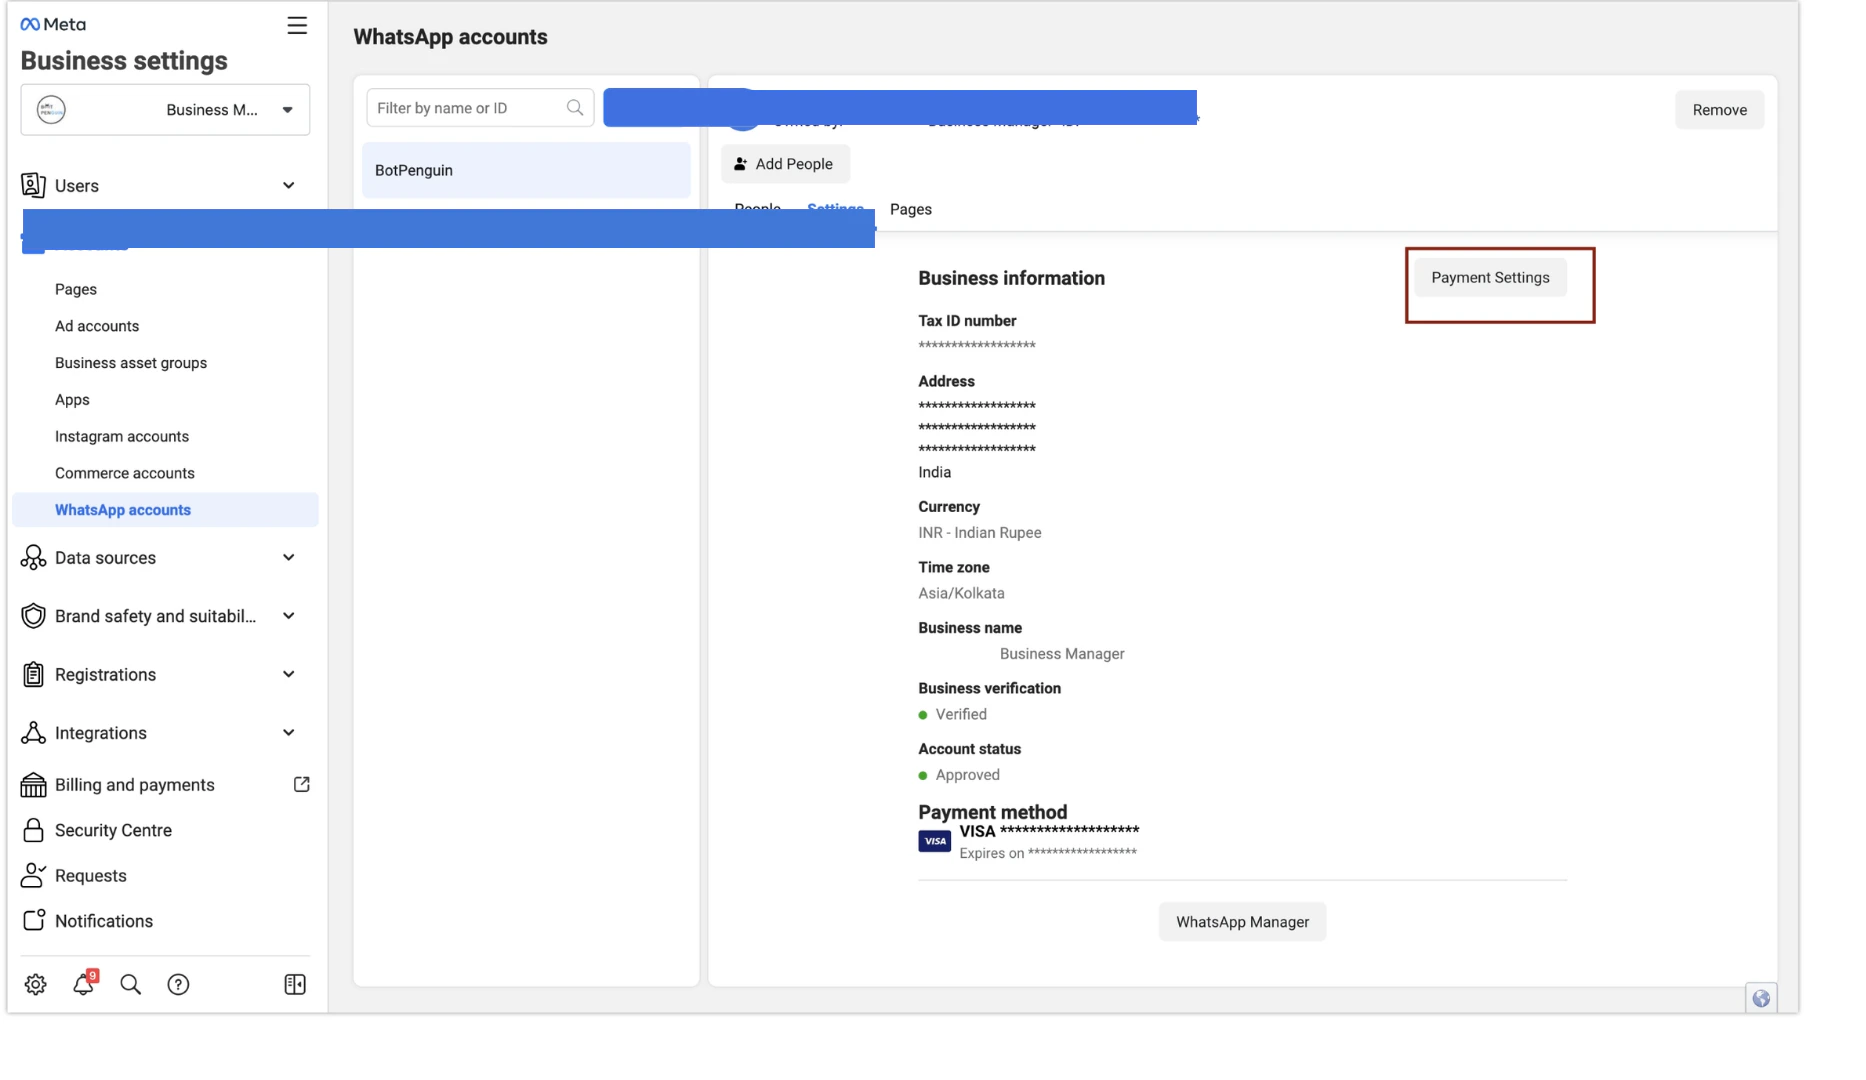Click the Security Centre lock icon
The height and width of the screenshot is (1080, 1866).
click(33, 830)
